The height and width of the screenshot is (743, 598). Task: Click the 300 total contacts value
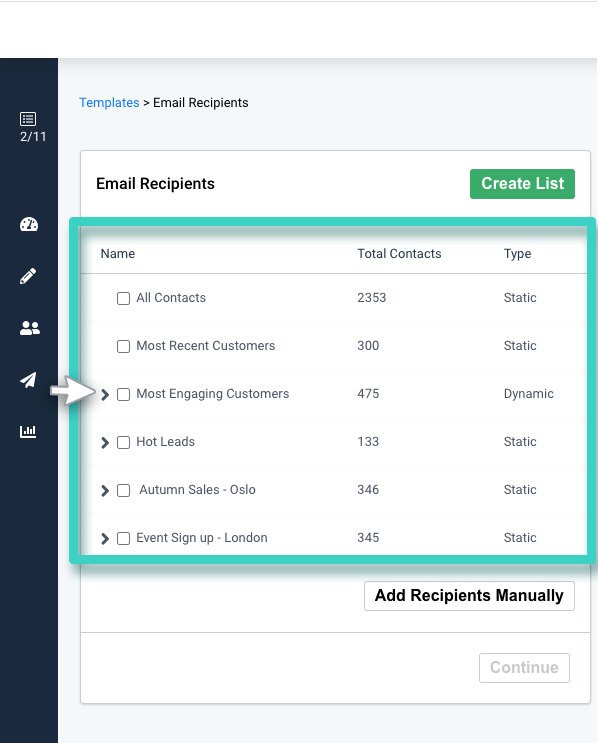(x=368, y=345)
